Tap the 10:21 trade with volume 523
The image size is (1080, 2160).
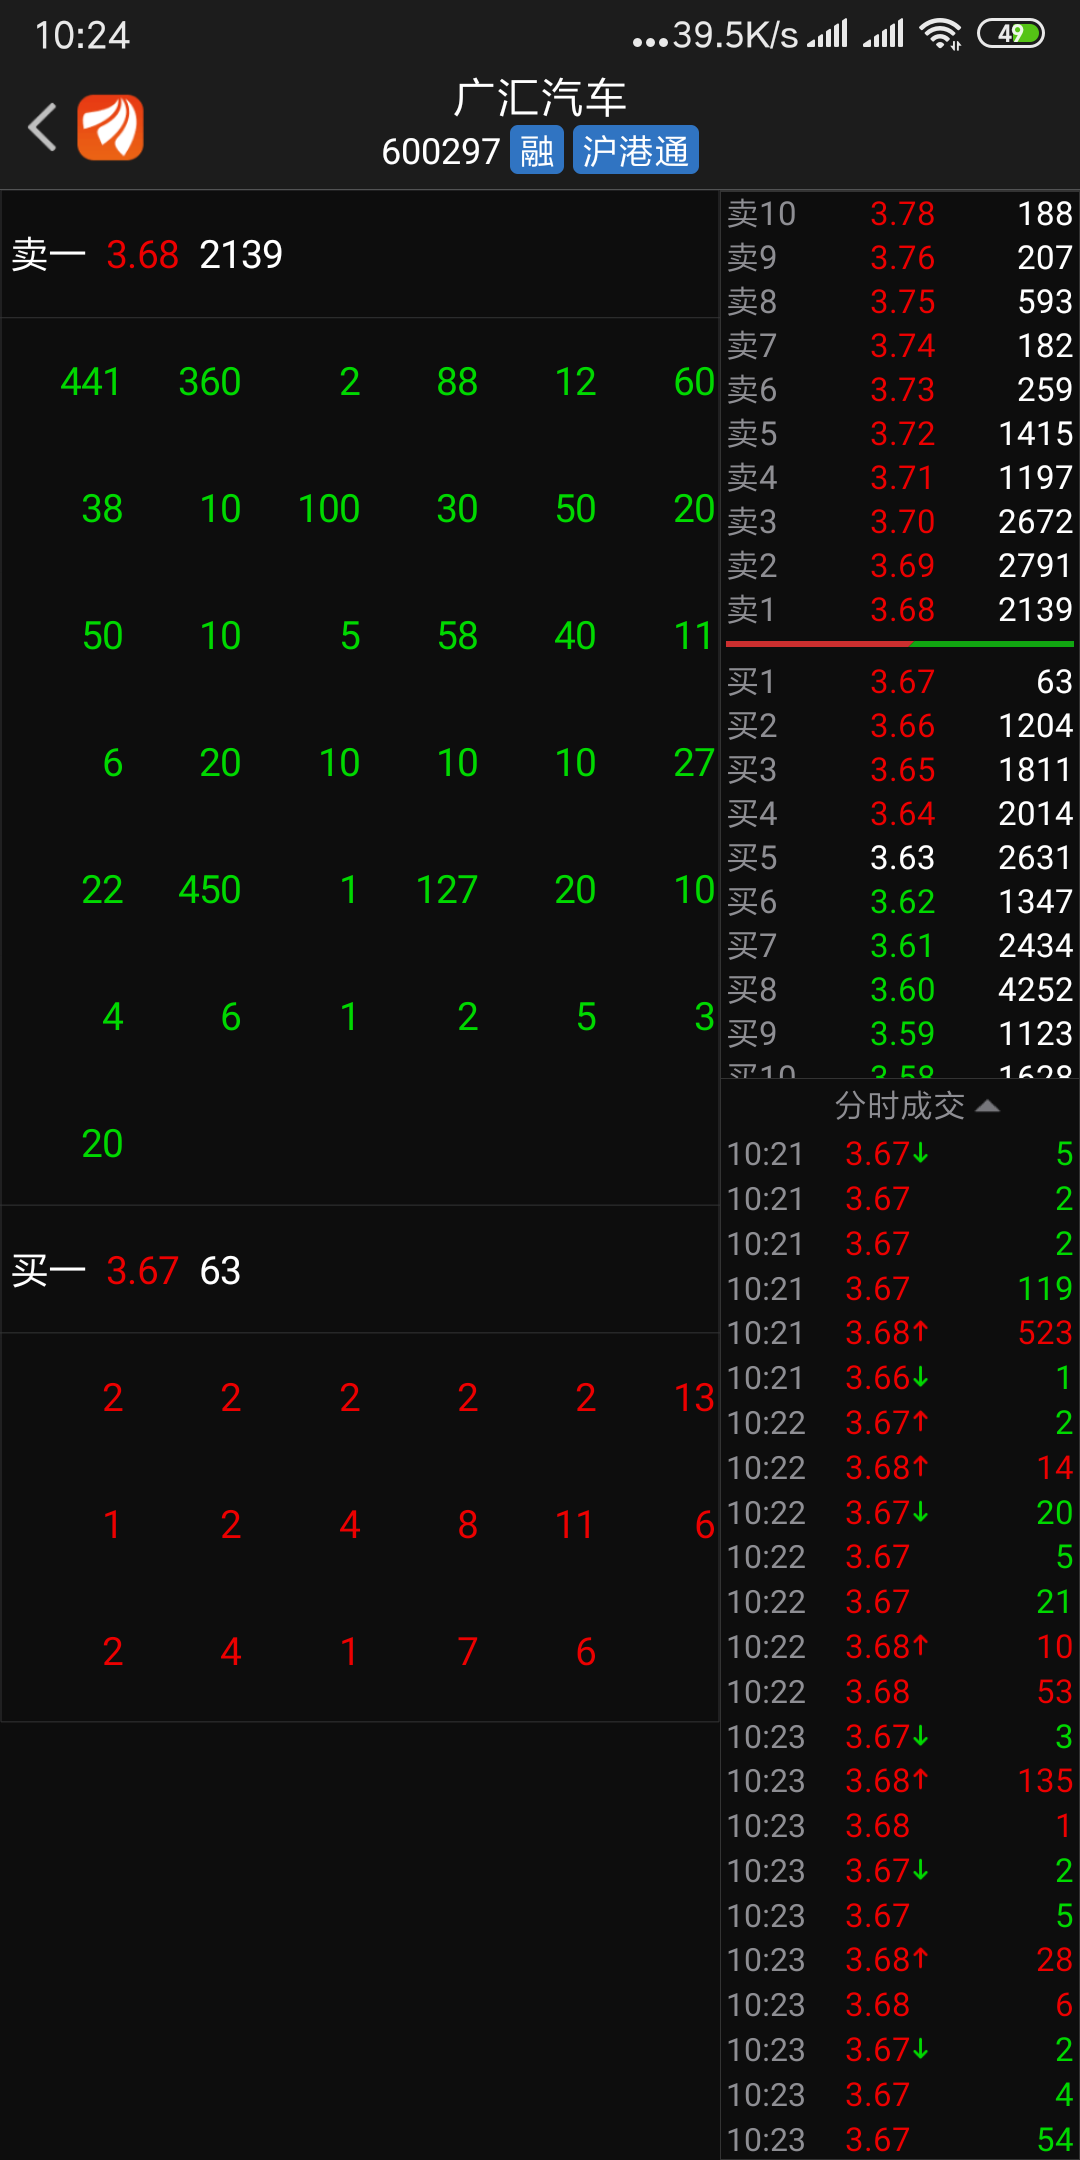click(900, 1333)
